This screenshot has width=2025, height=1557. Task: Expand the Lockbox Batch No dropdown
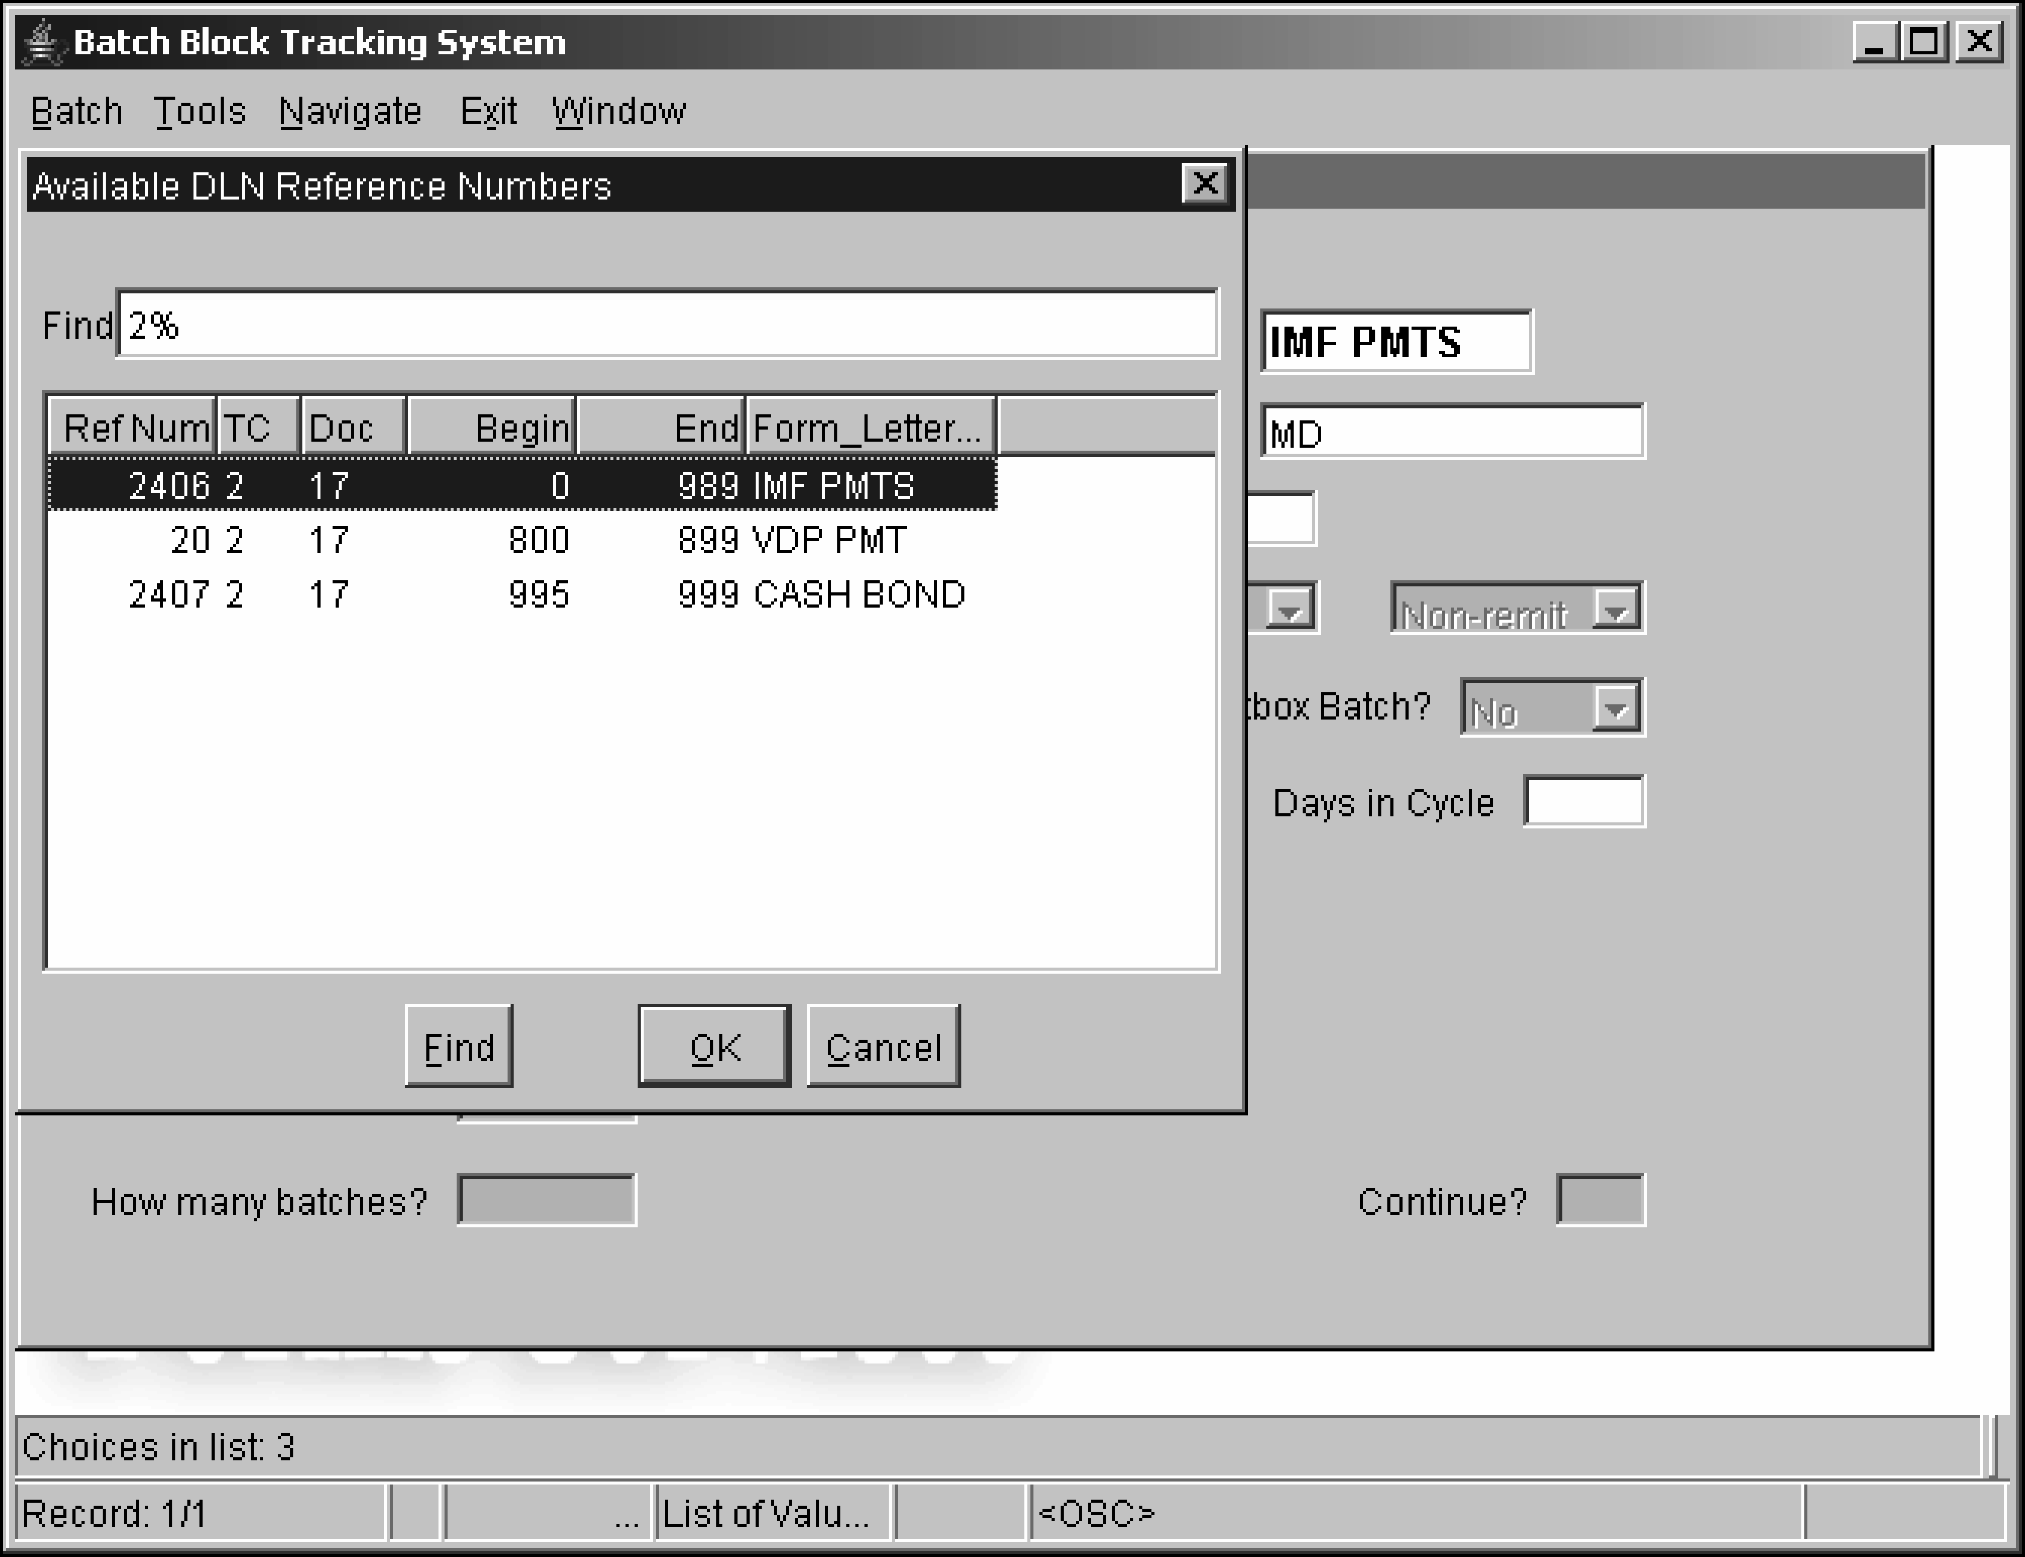(x=1615, y=708)
